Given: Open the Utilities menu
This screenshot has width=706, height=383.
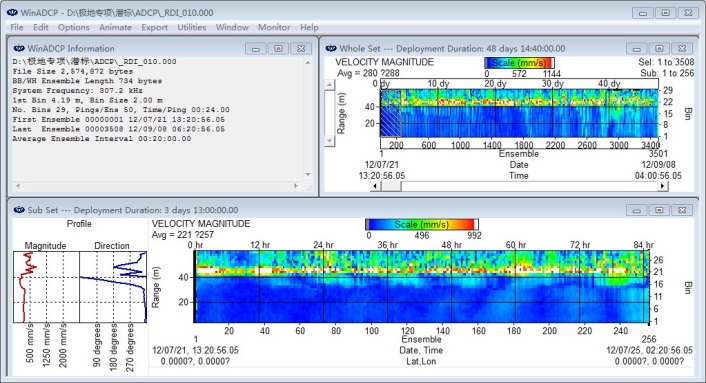Looking at the screenshot, I should [x=191, y=27].
